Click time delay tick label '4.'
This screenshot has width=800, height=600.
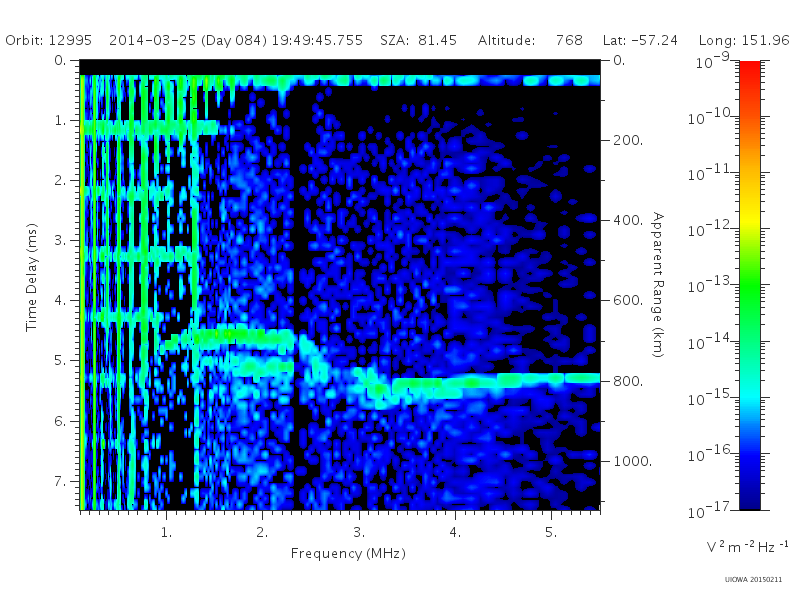click(x=60, y=301)
